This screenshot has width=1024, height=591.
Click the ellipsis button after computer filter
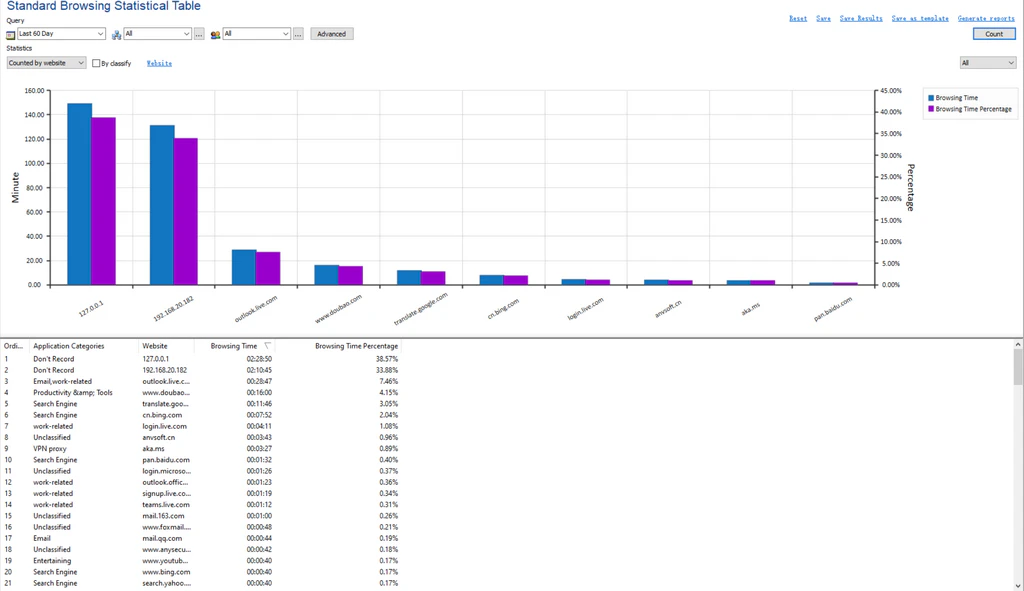199,34
